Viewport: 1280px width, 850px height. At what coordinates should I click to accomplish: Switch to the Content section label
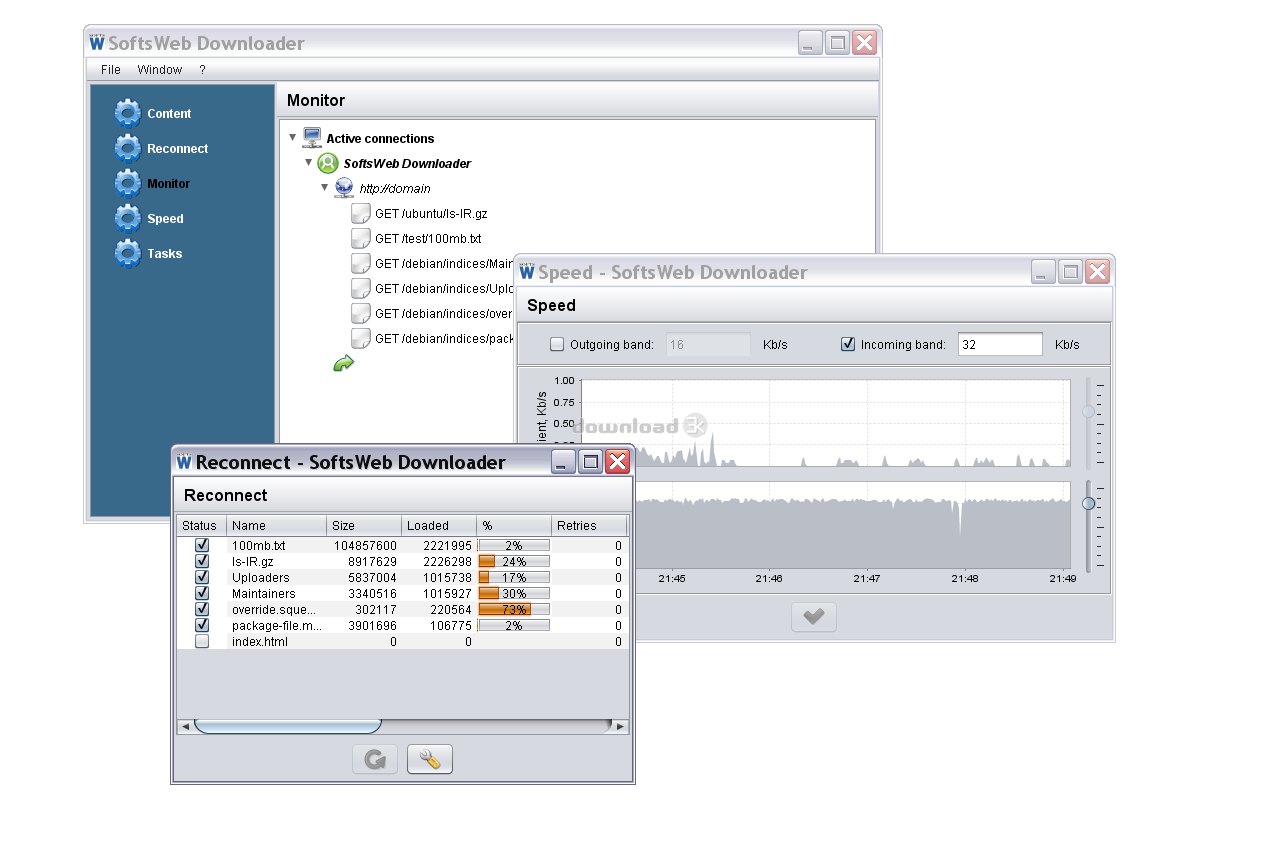tap(169, 113)
